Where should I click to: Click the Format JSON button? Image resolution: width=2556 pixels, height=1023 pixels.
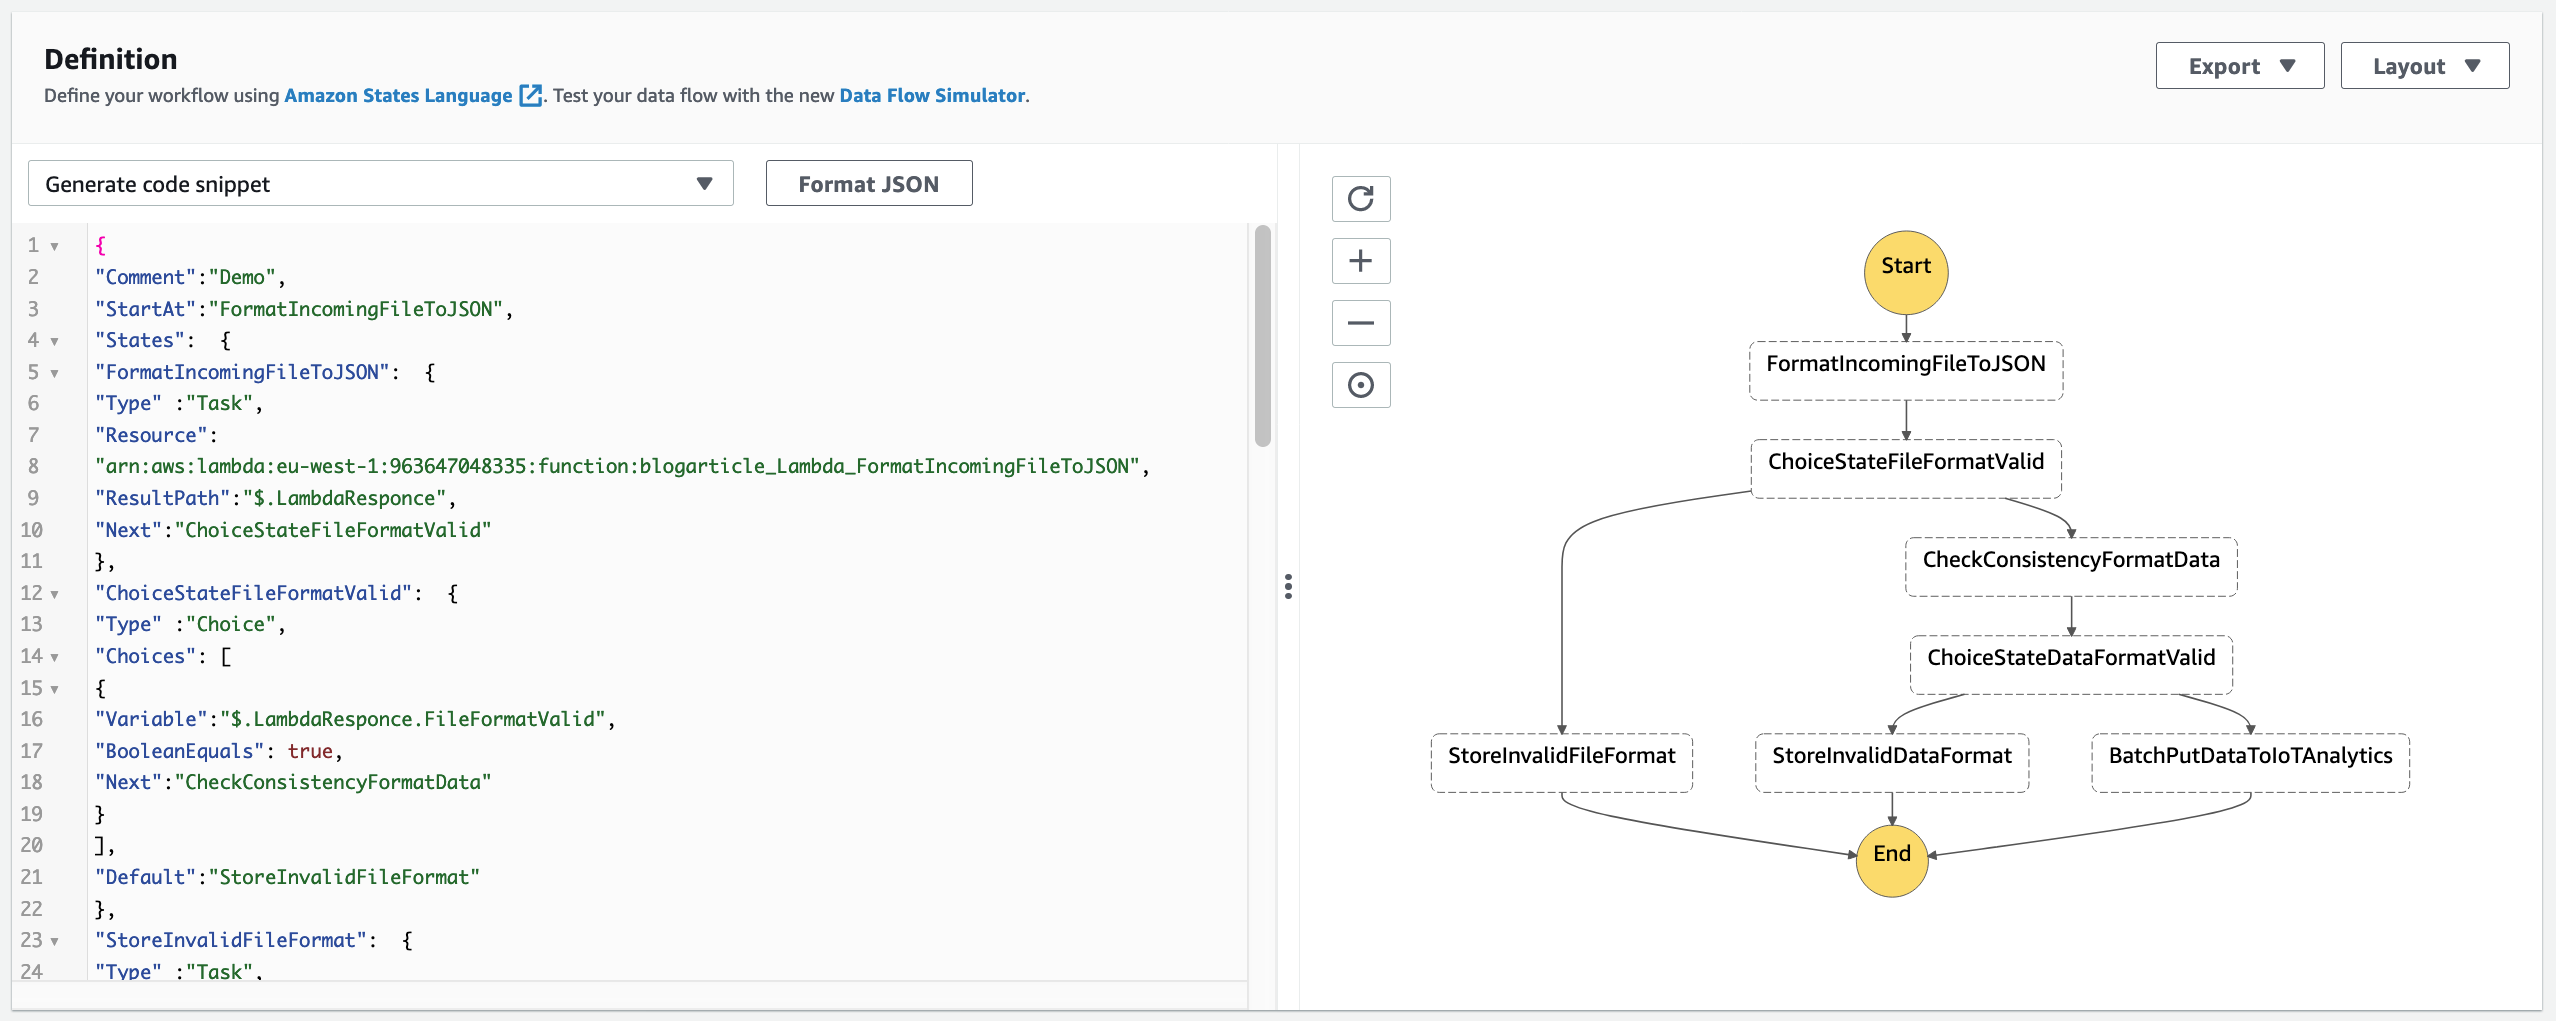click(868, 183)
